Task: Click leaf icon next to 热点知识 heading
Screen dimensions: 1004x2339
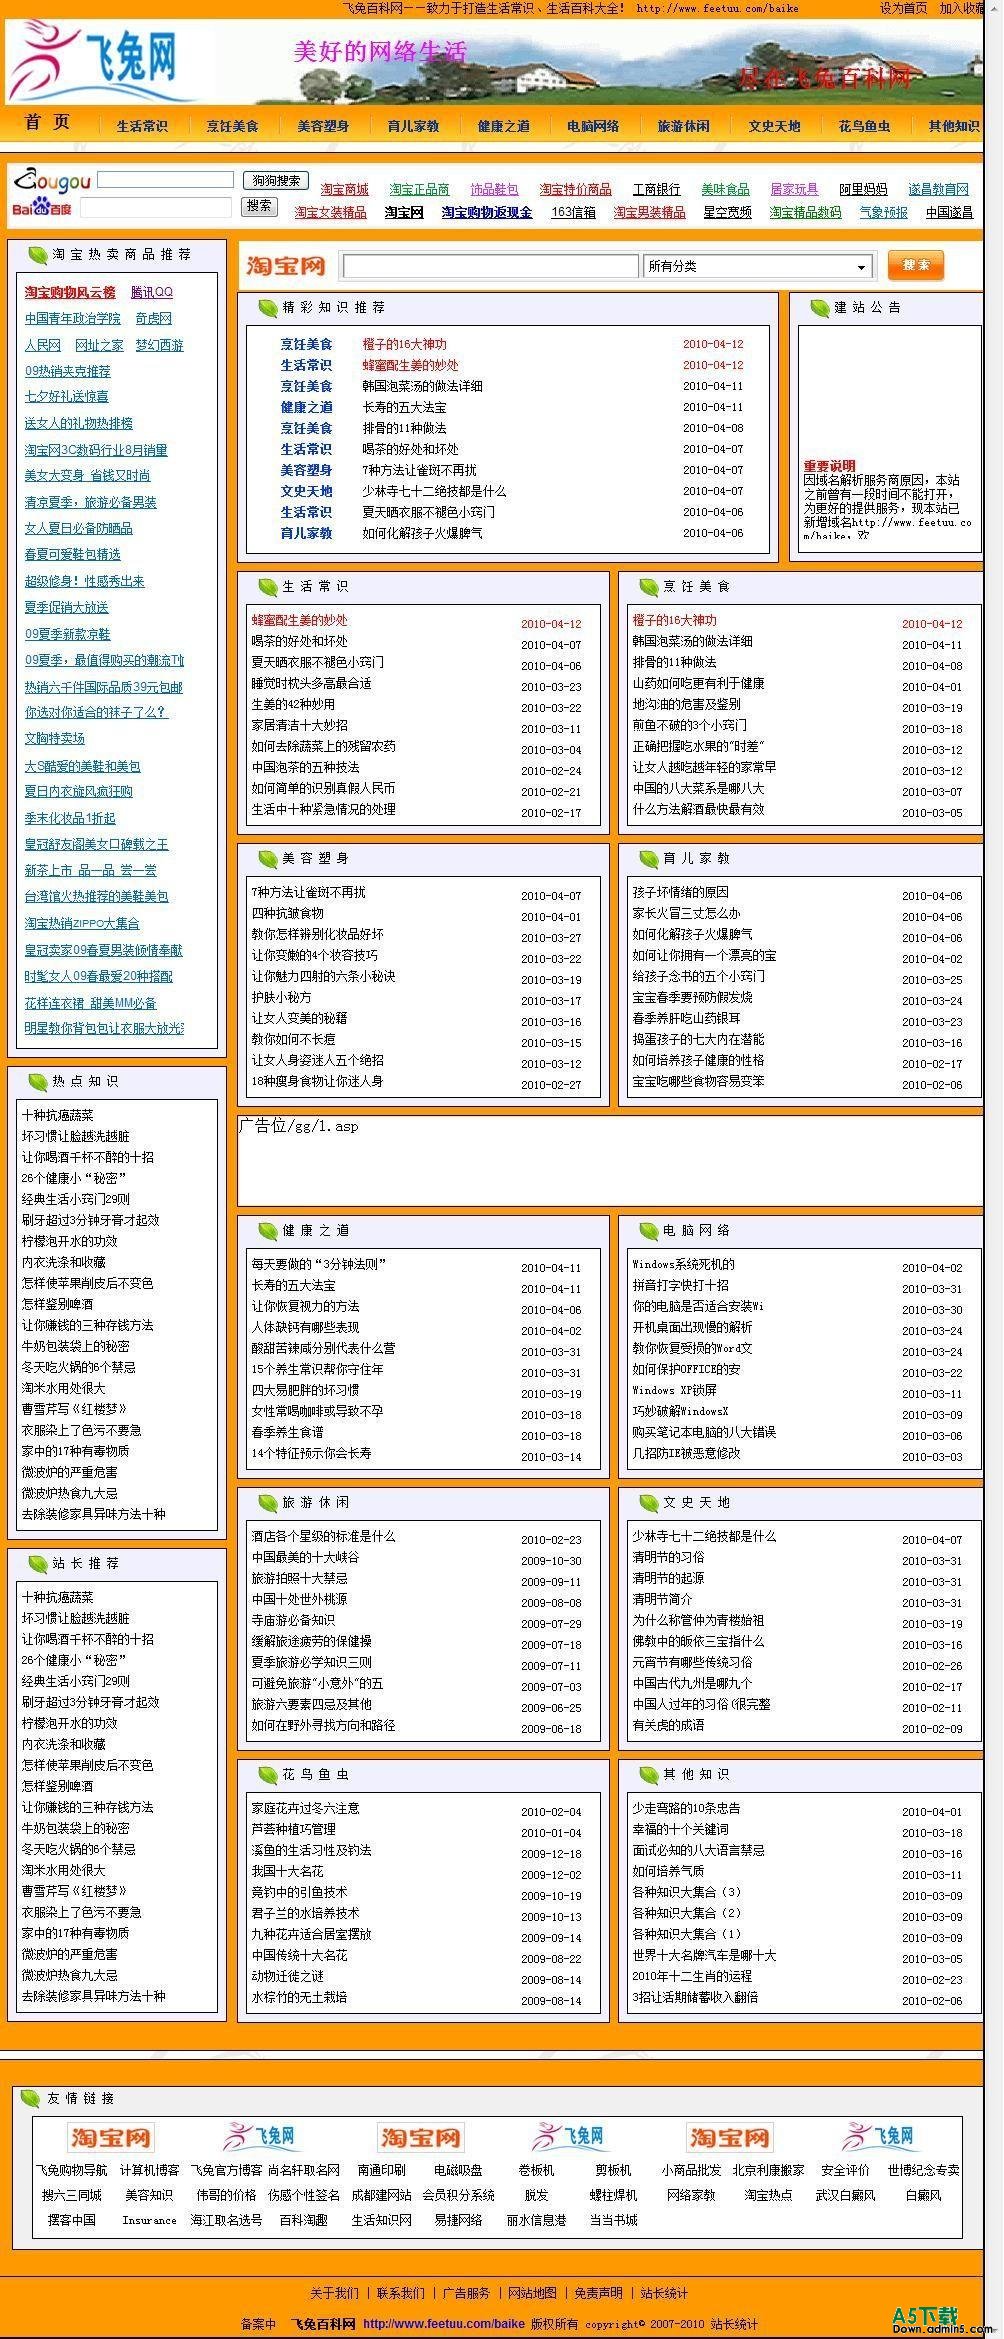Action: [37, 1082]
